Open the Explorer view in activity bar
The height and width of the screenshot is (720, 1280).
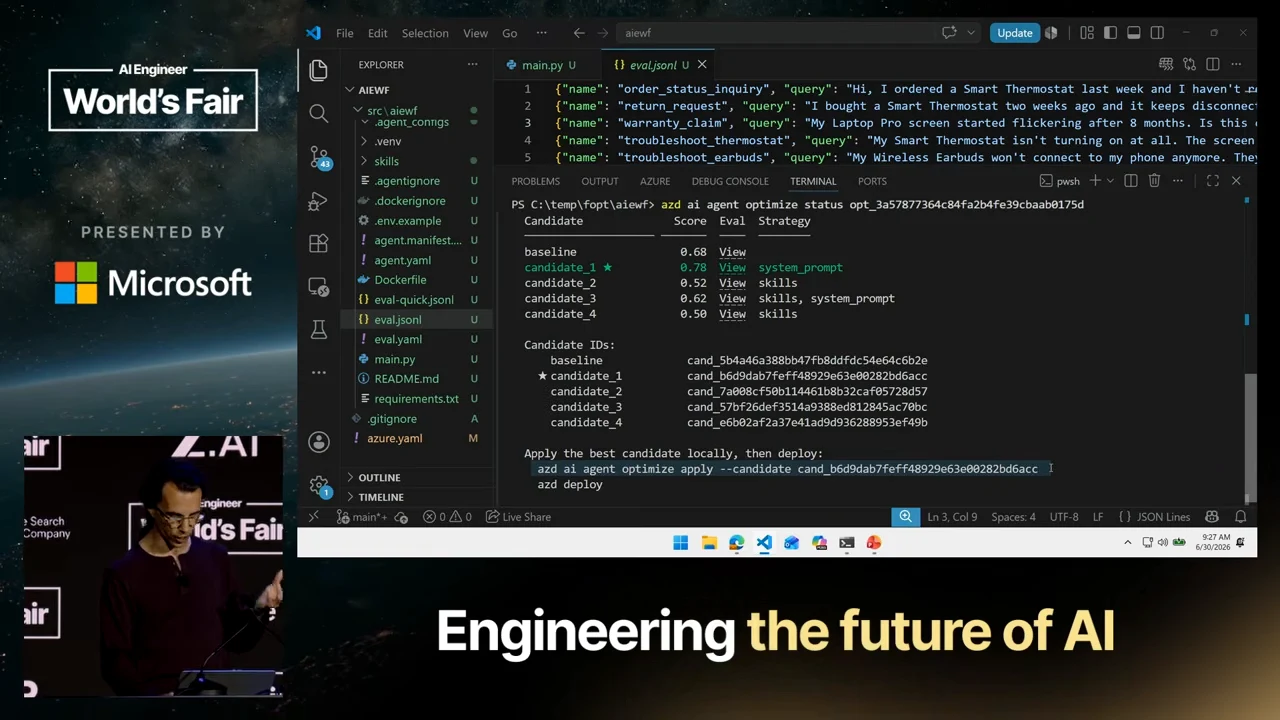(318, 69)
